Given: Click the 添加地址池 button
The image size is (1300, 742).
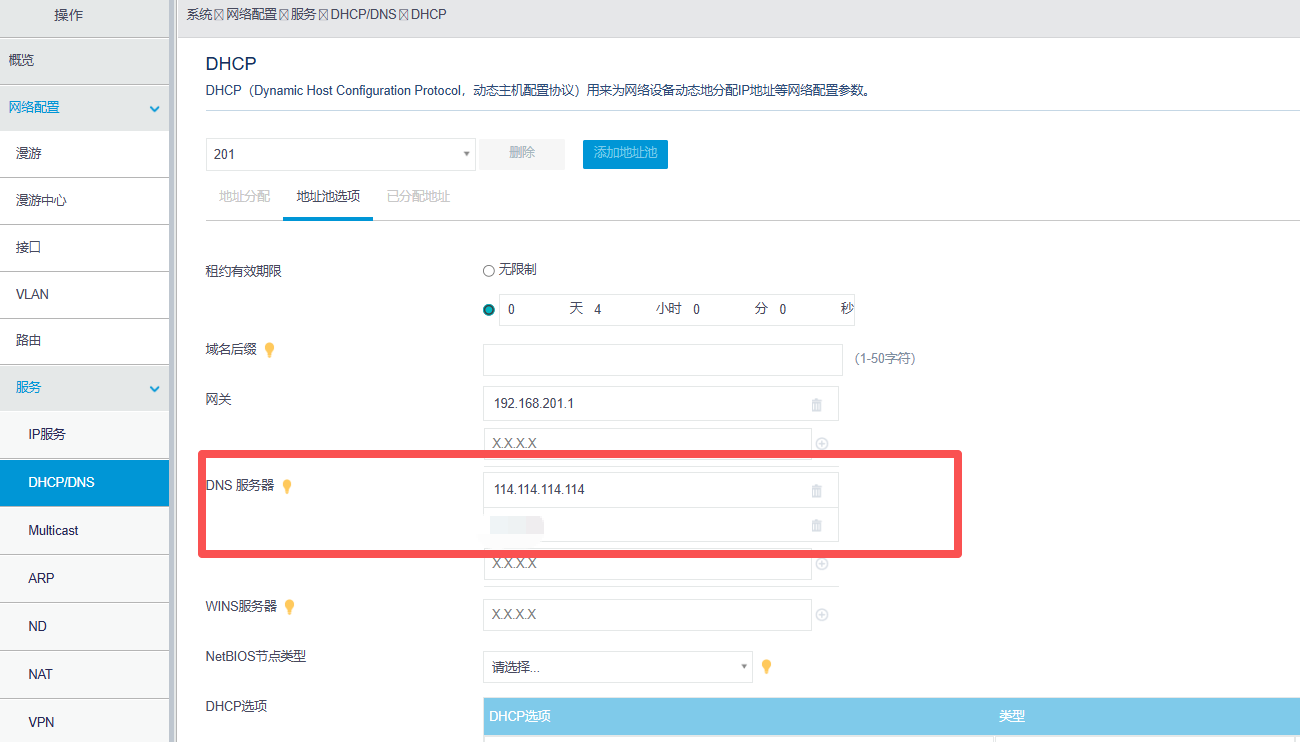Looking at the screenshot, I should pos(625,153).
